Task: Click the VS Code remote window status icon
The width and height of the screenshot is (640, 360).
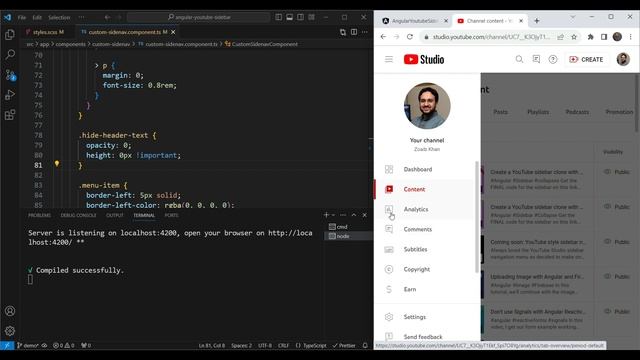Action: [x=7, y=345]
